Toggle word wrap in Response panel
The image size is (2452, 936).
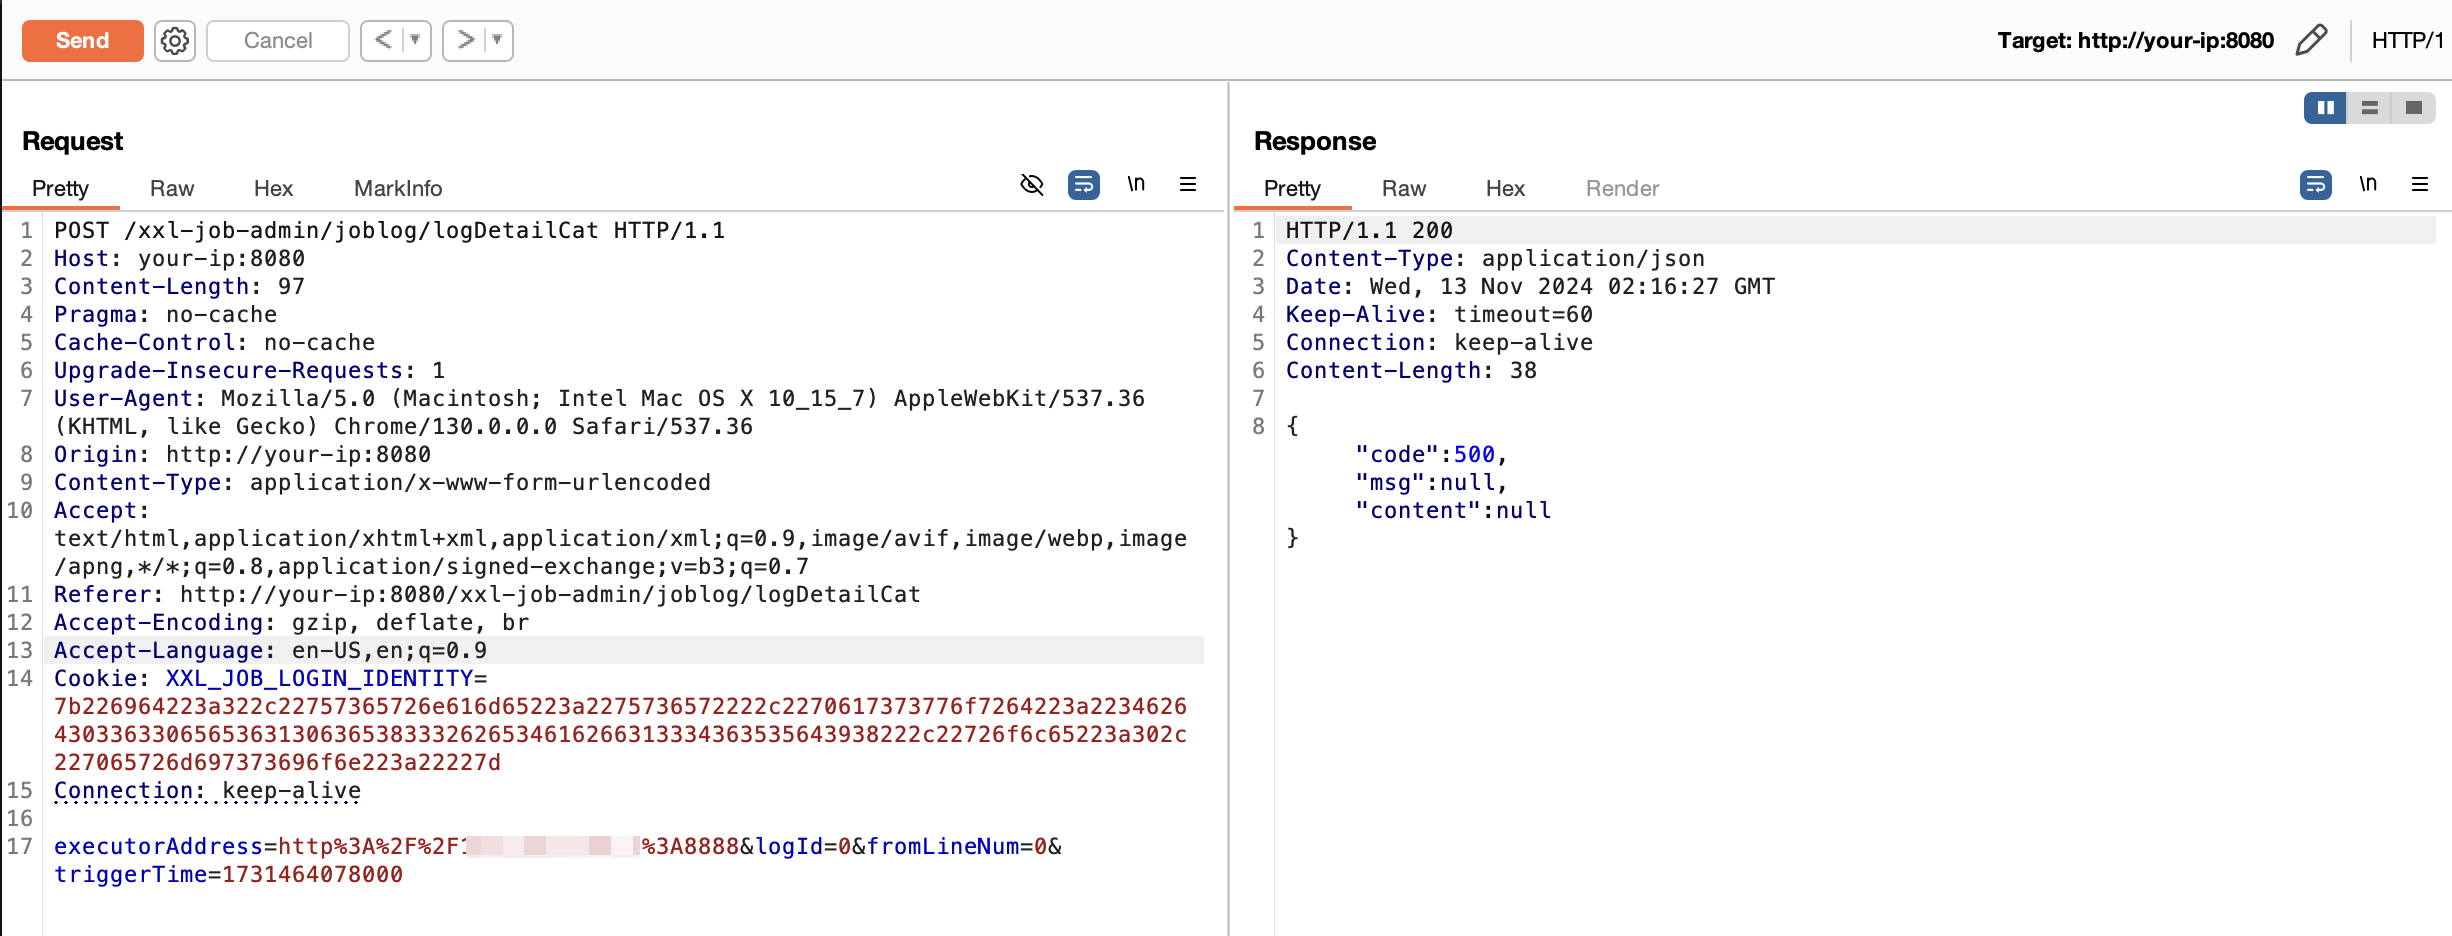pos(2316,185)
